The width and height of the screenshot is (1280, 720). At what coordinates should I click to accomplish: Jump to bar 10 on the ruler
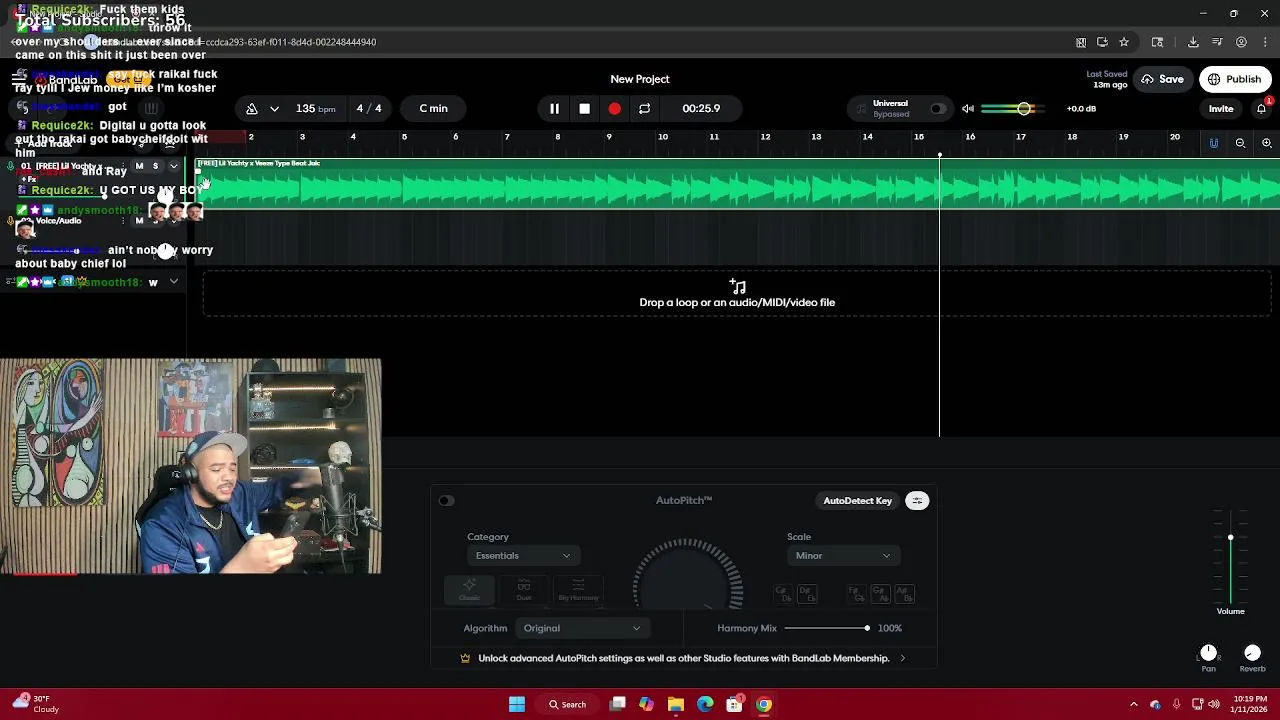[662, 137]
